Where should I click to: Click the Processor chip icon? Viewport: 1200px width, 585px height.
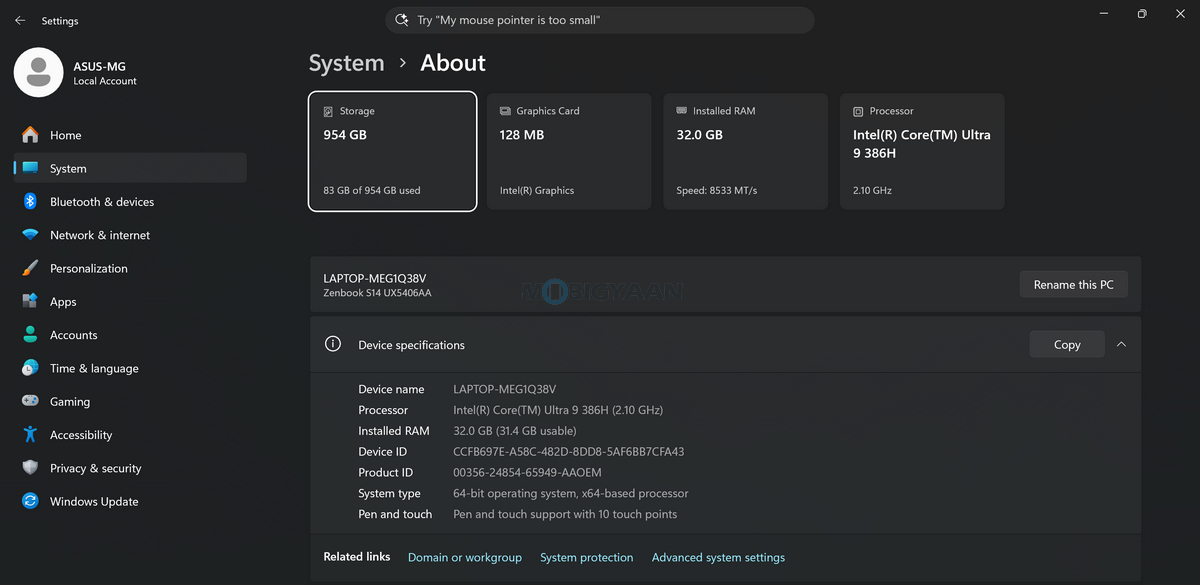pos(858,111)
